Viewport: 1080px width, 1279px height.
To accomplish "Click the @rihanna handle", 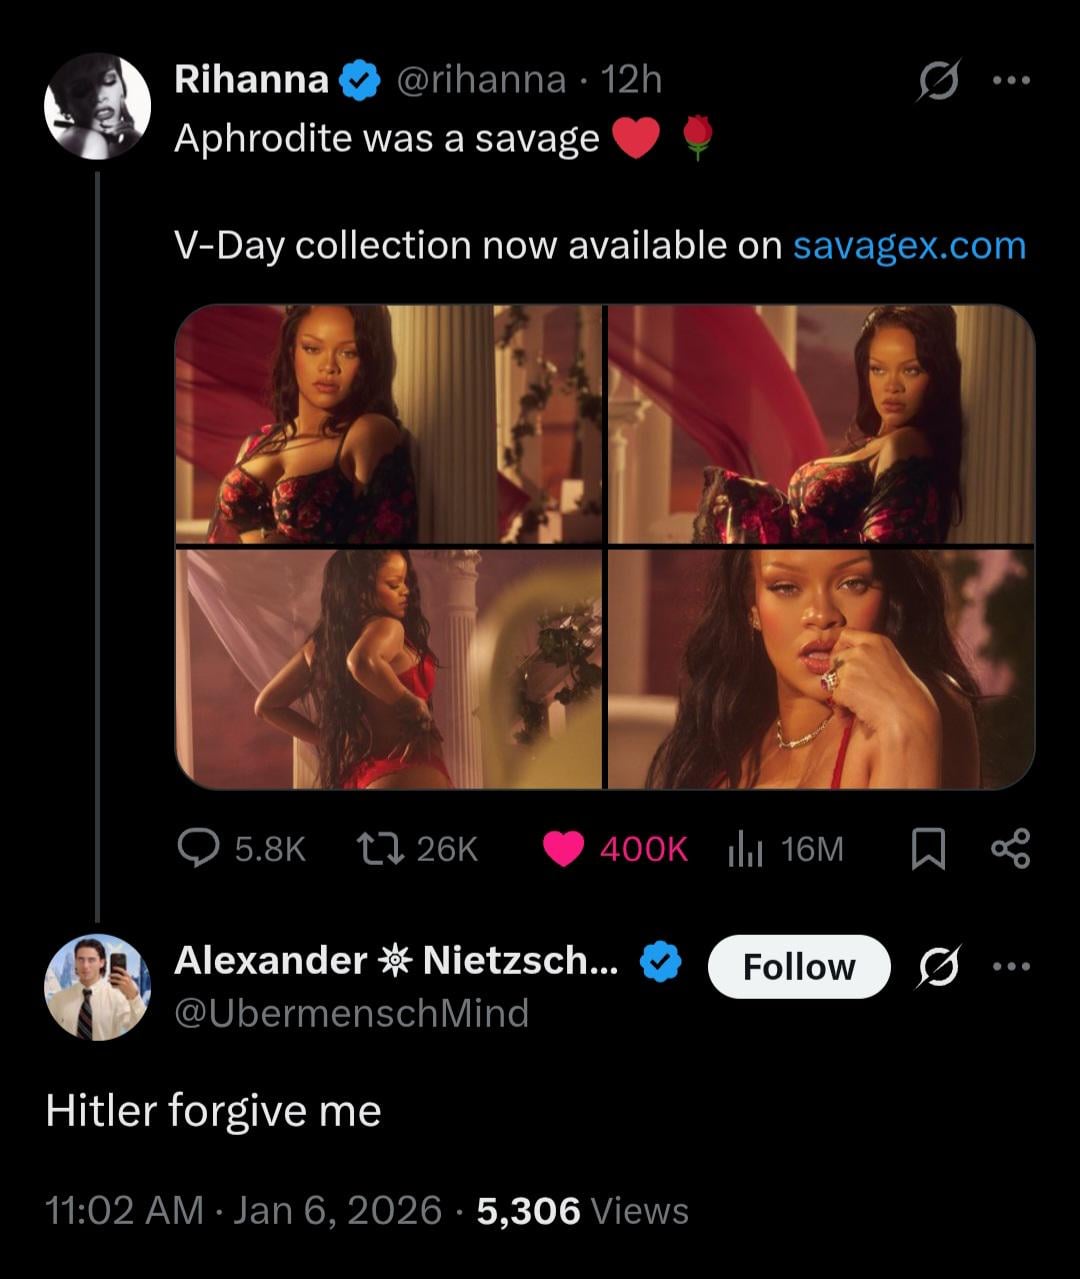I will [482, 79].
